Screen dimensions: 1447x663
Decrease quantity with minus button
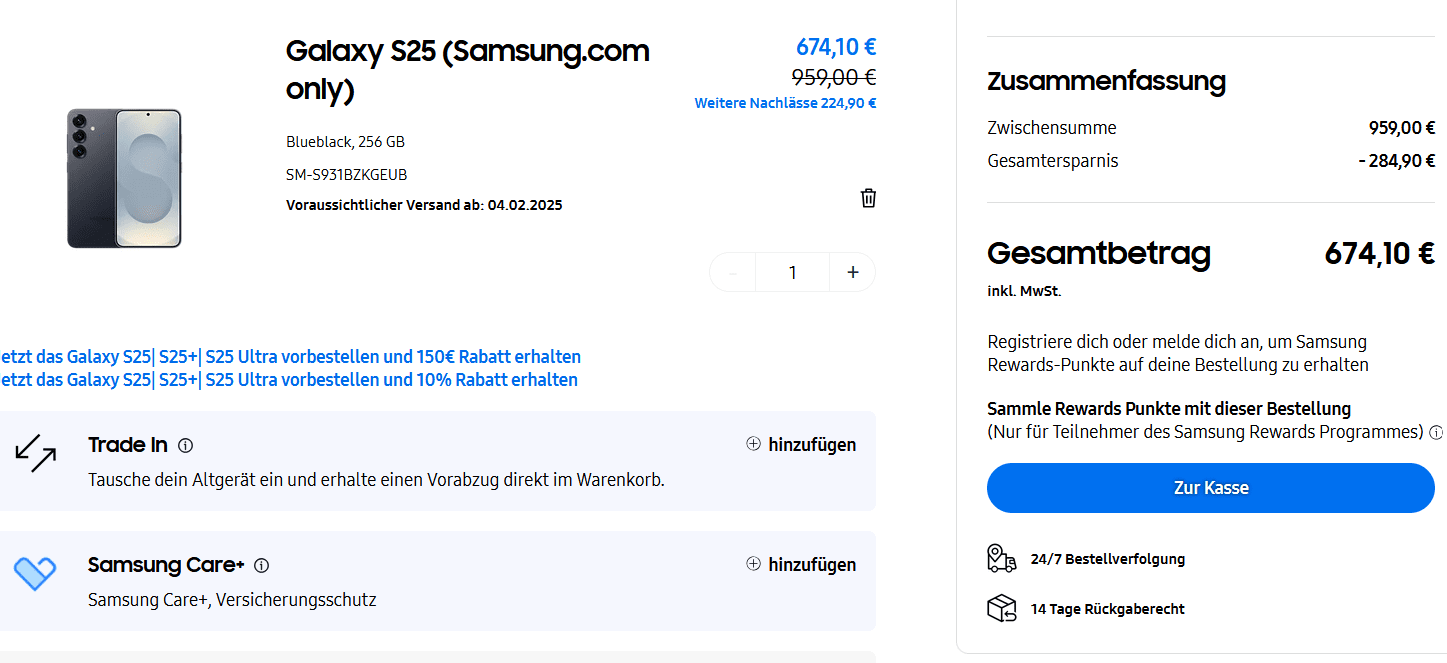click(733, 272)
